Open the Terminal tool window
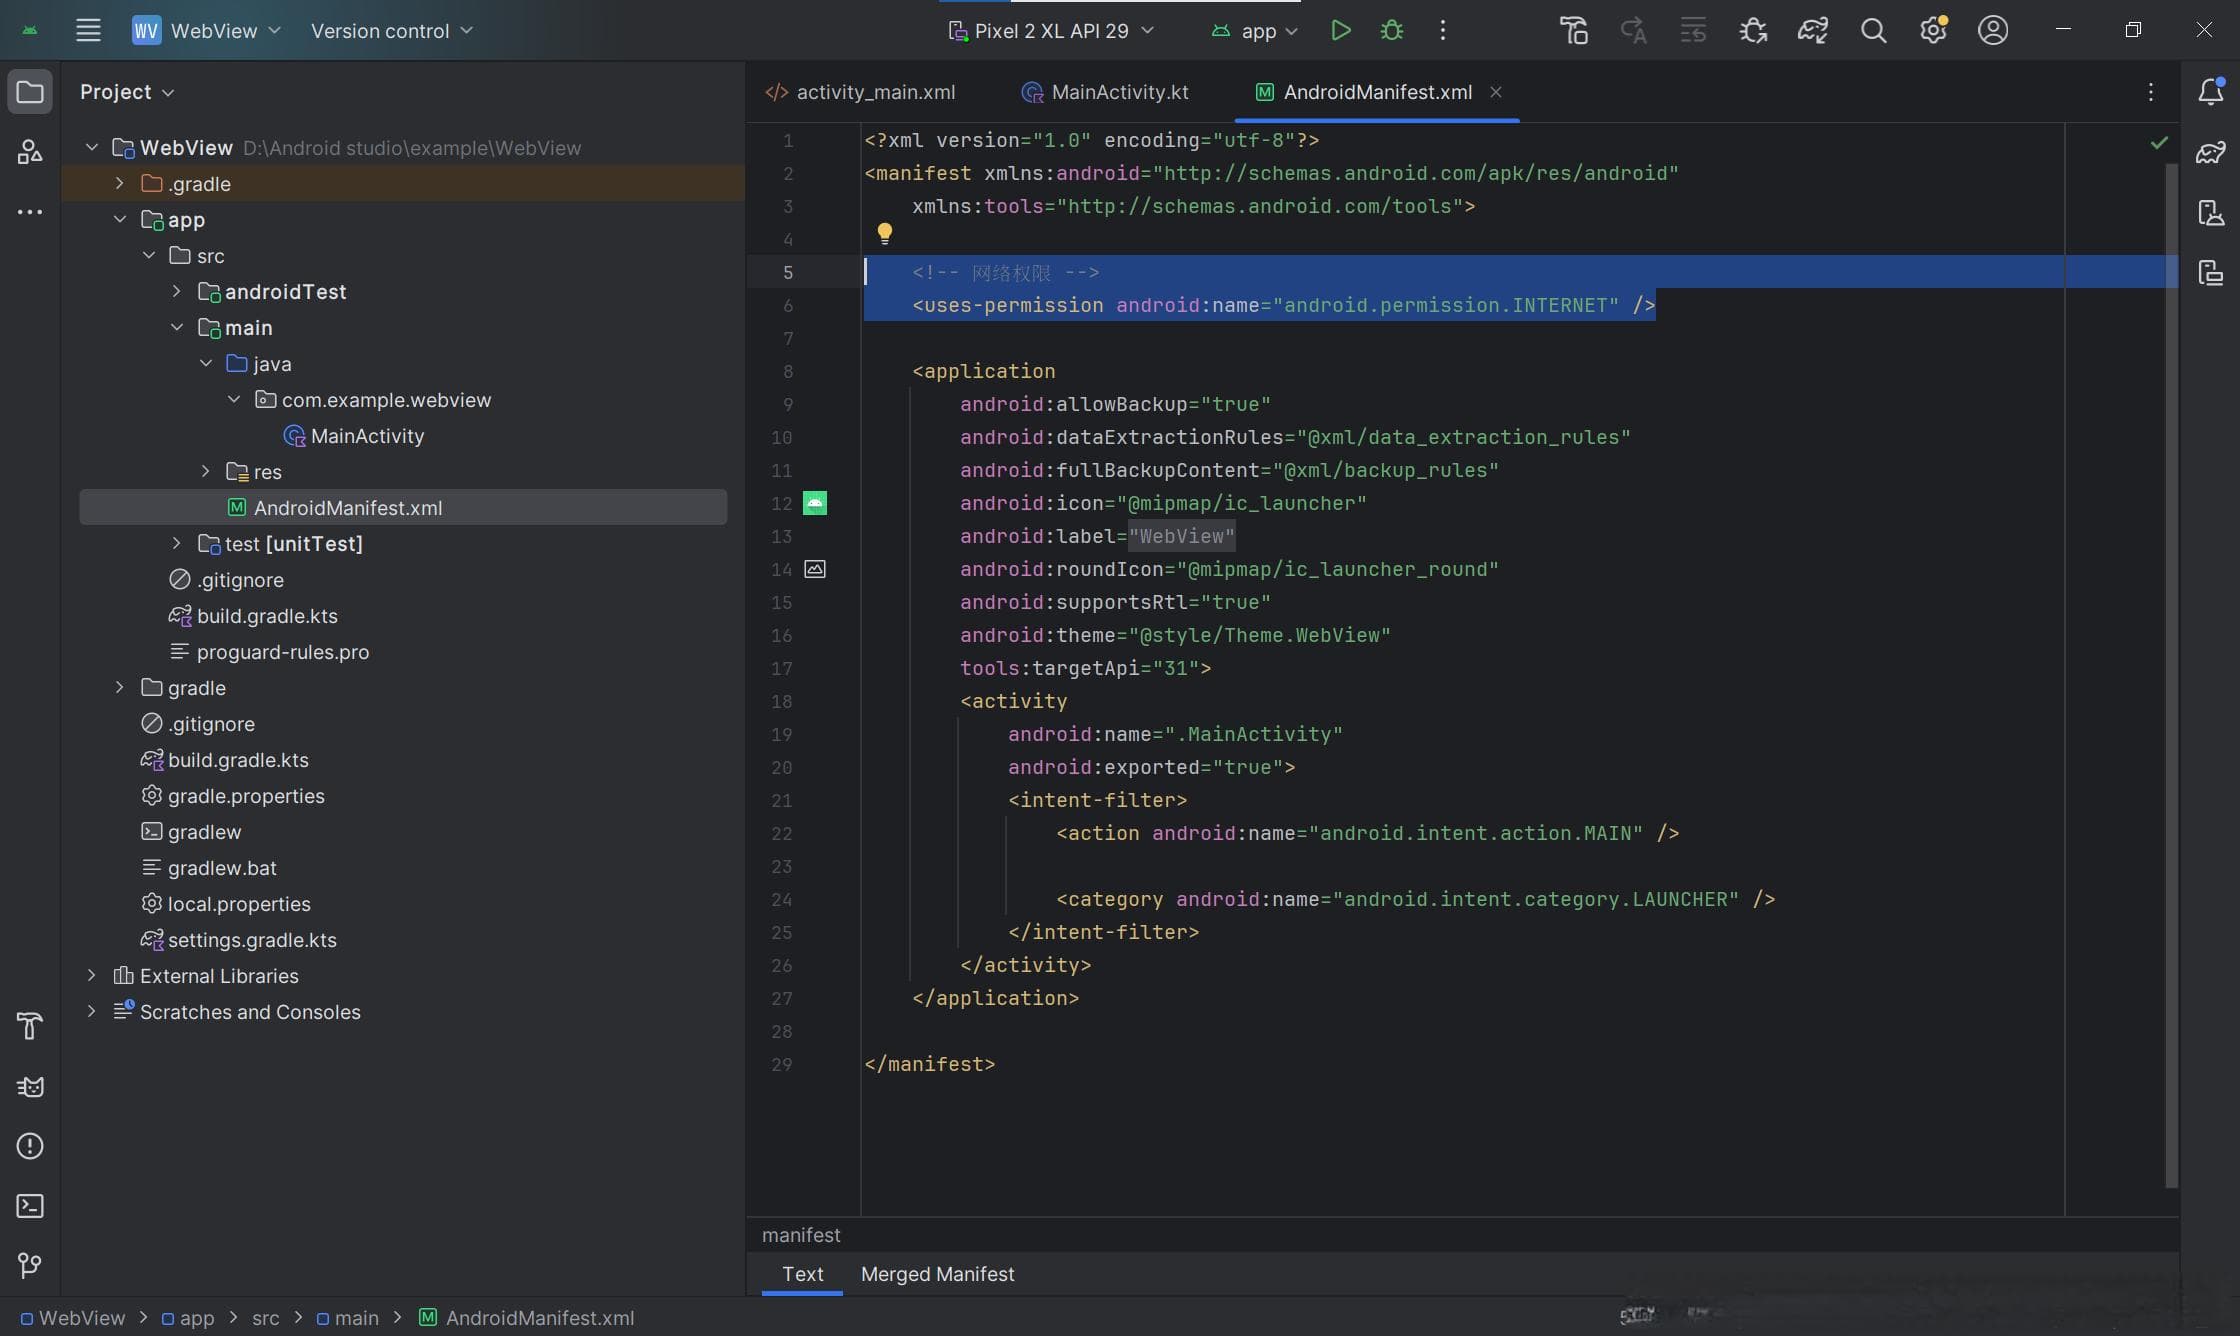This screenshot has height=1336, width=2240. (x=30, y=1206)
